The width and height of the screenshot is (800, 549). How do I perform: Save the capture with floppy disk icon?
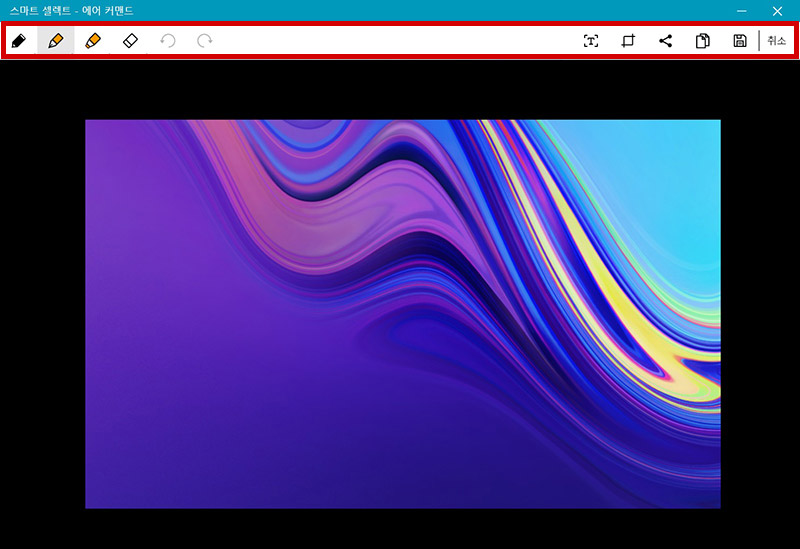click(739, 41)
